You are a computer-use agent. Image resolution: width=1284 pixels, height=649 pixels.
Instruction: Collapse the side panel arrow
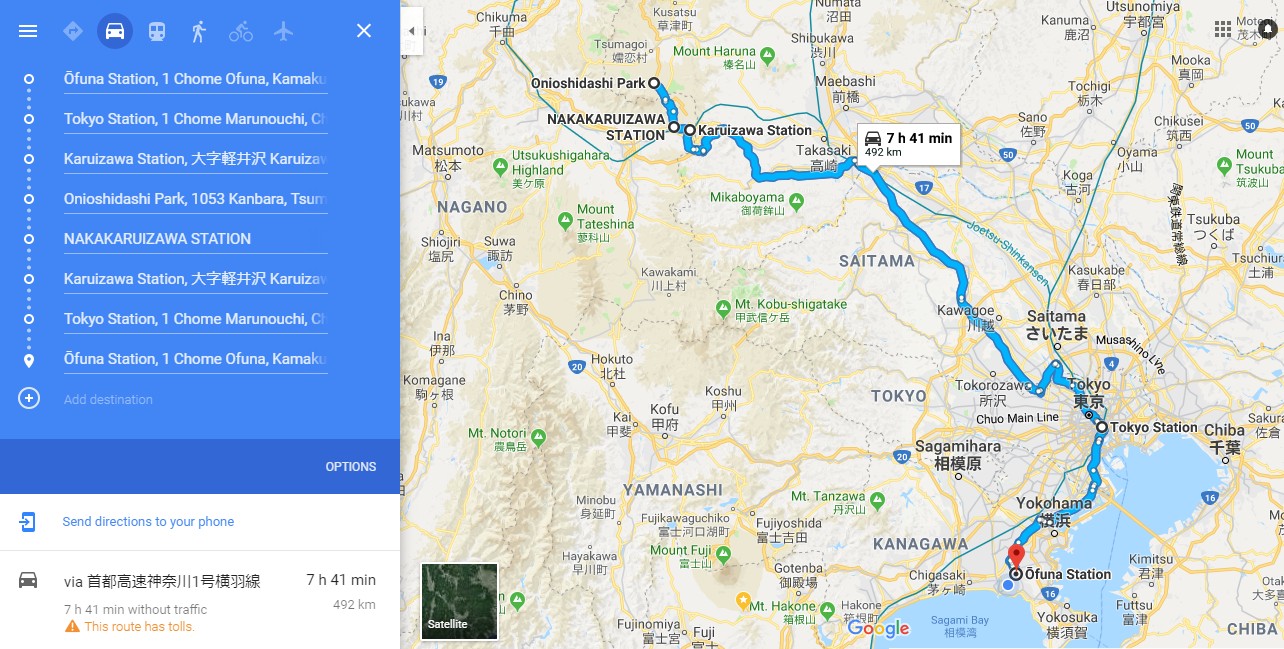point(411,31)
